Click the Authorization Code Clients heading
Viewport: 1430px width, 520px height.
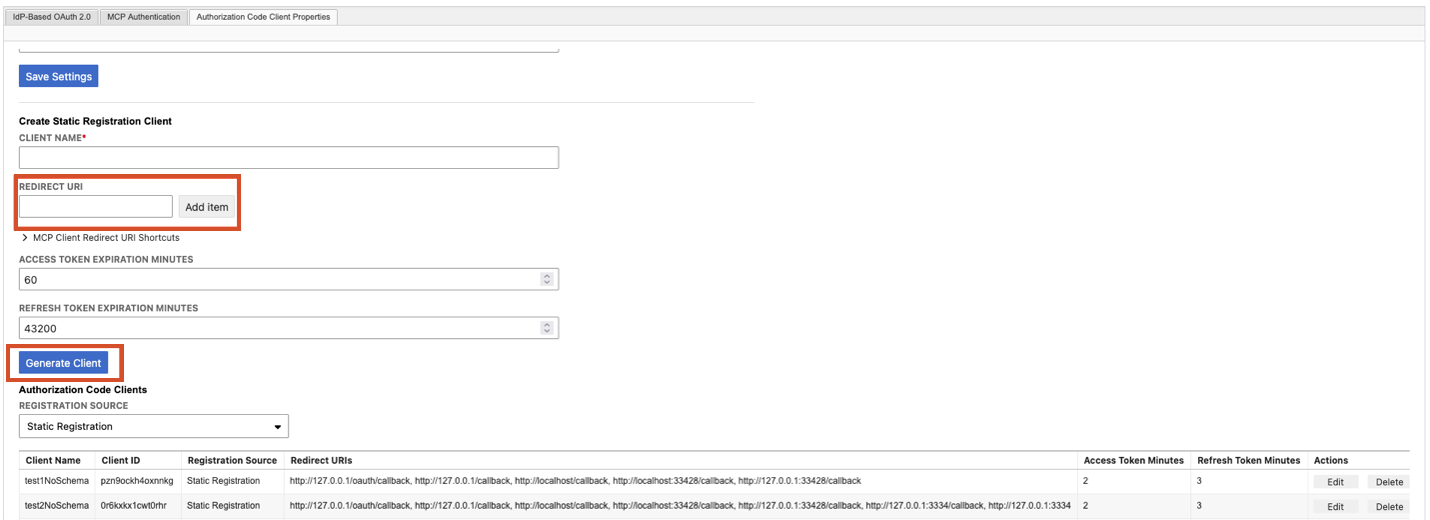click(x=83, y=389)
